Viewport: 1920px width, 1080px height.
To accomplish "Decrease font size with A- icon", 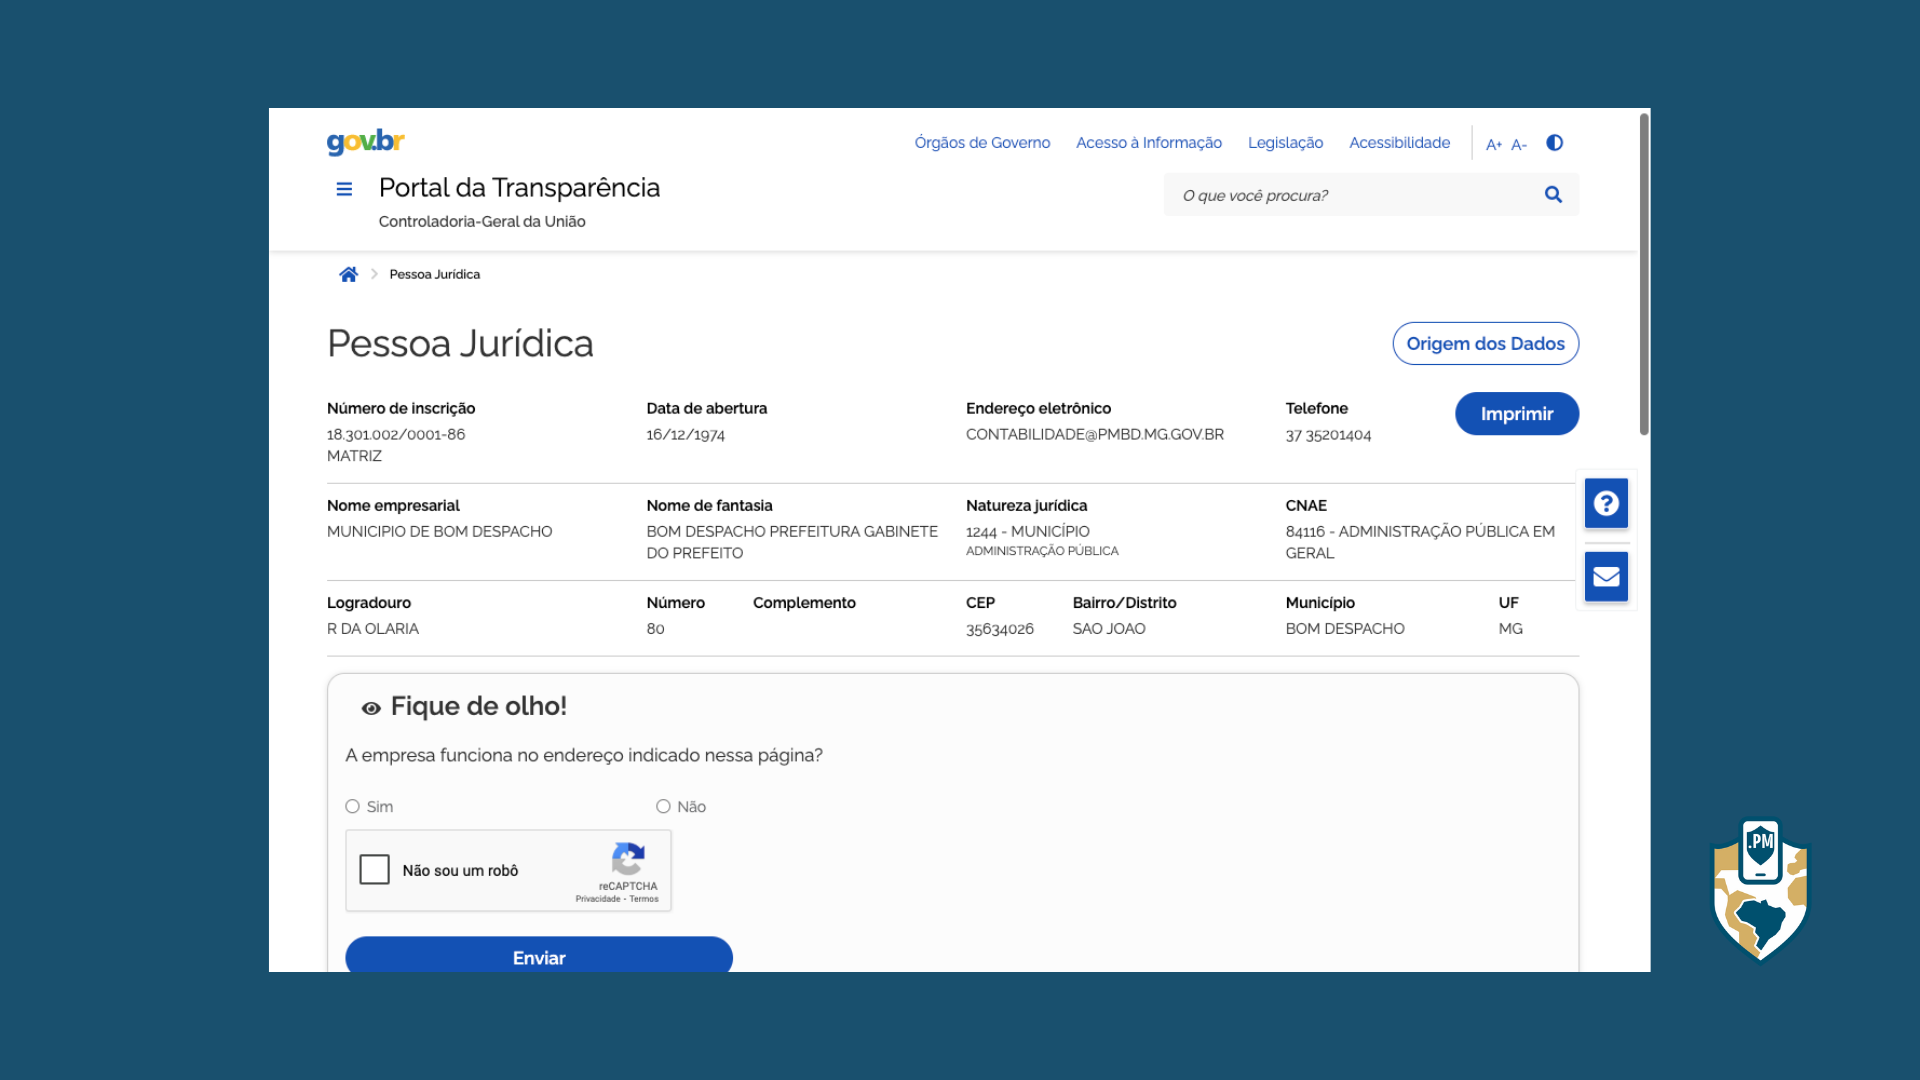I will click(x=1518, y=144).
